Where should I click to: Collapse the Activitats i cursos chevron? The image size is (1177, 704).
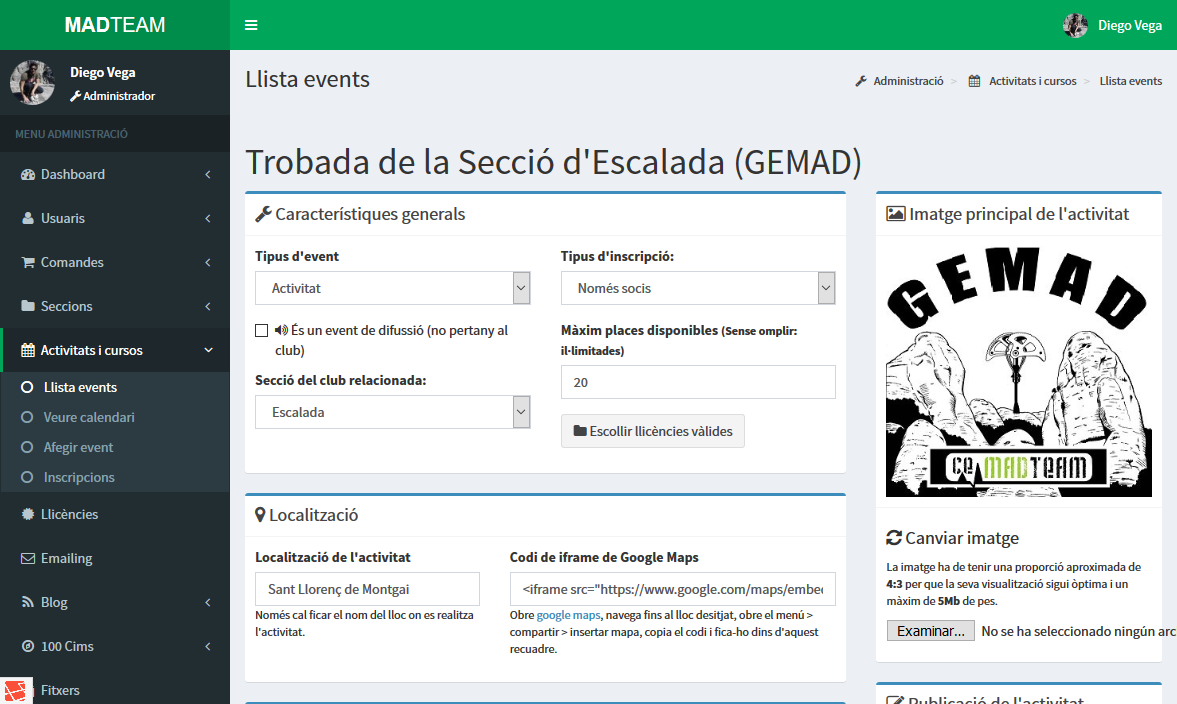[209, 350]
